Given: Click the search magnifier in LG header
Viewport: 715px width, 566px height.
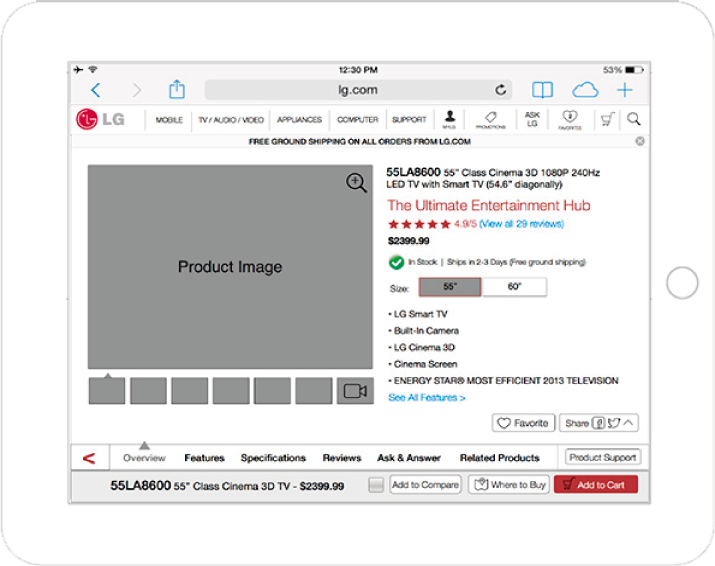Looking at the screenshot, I should click(x=634, y=119).
